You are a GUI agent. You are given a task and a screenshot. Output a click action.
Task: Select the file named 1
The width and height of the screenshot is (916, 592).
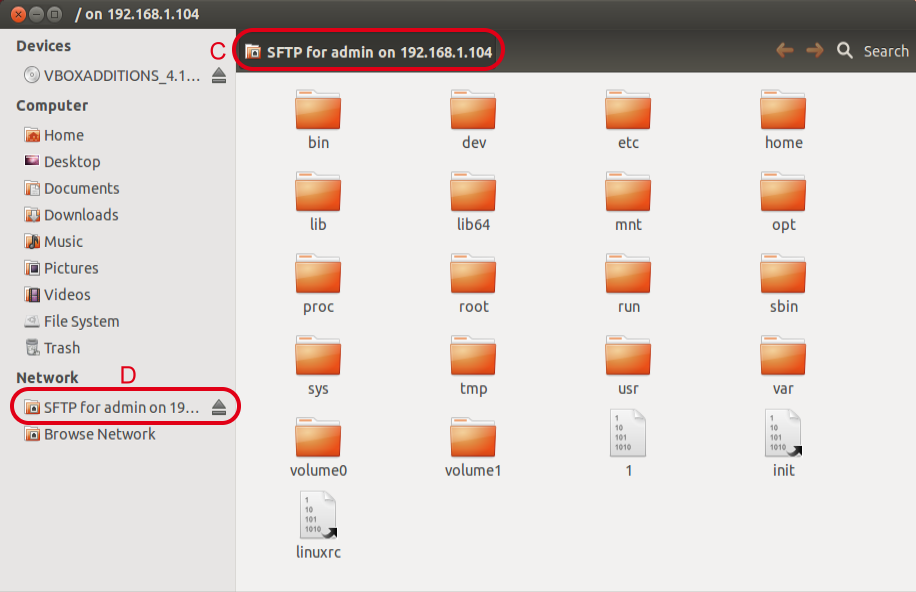coord(628,433)
